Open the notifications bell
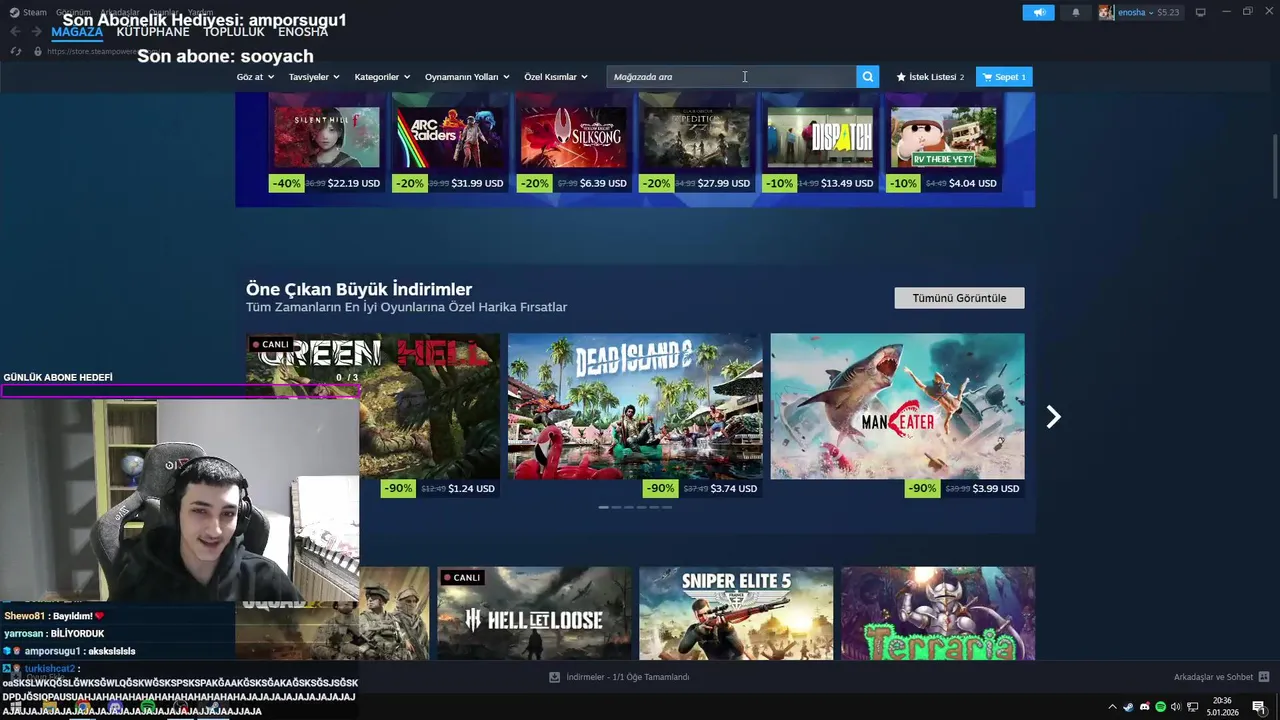This screenshot has width=1280, height=720. coord(1076,12)
